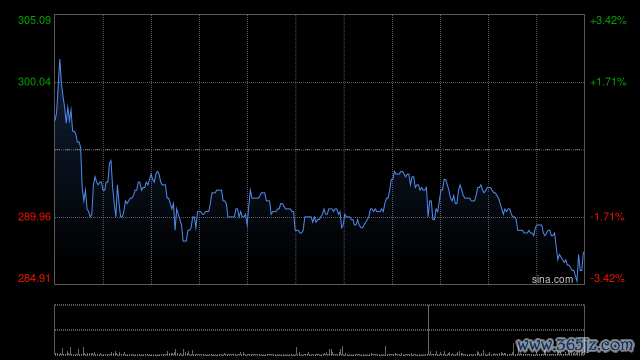Click the dashed middle reference line
Screen dimensions: 640x360
[x=319, y=150]
